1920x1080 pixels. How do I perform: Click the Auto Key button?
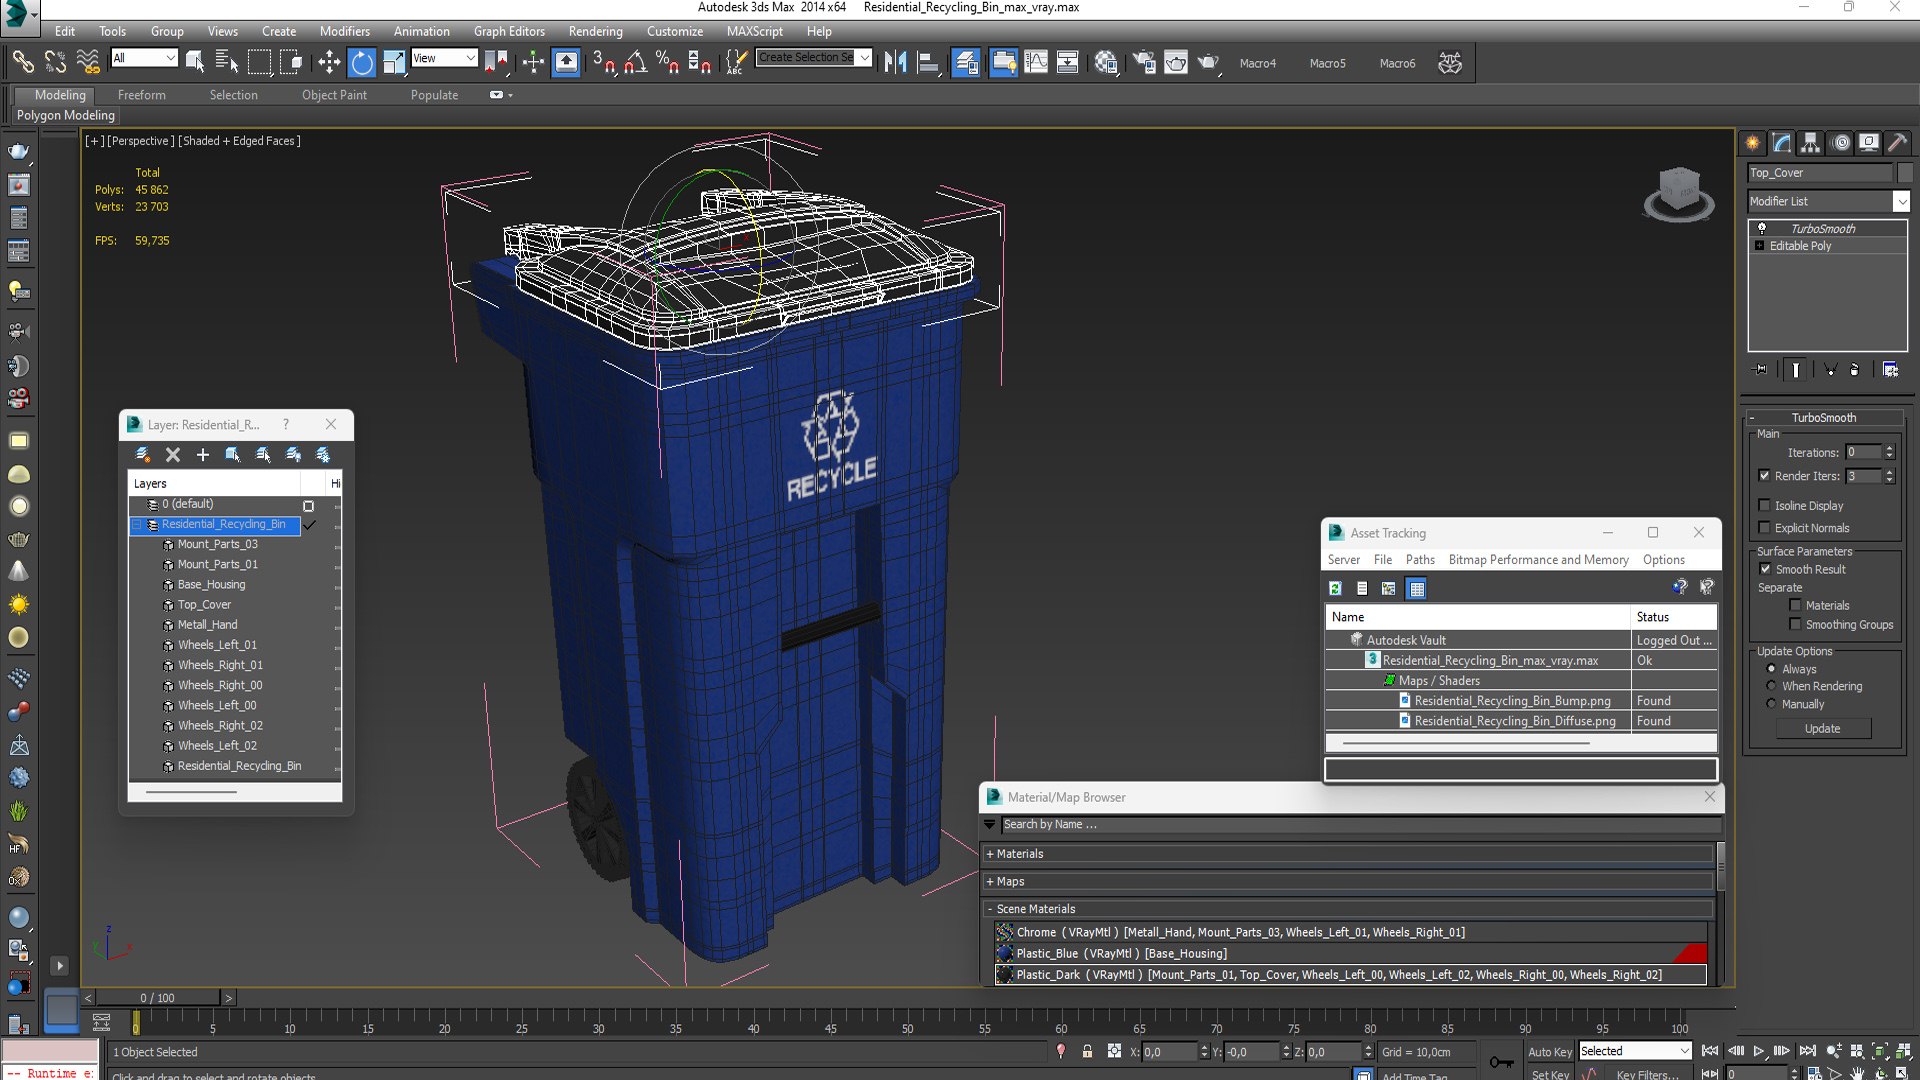pos(1549,1051)
